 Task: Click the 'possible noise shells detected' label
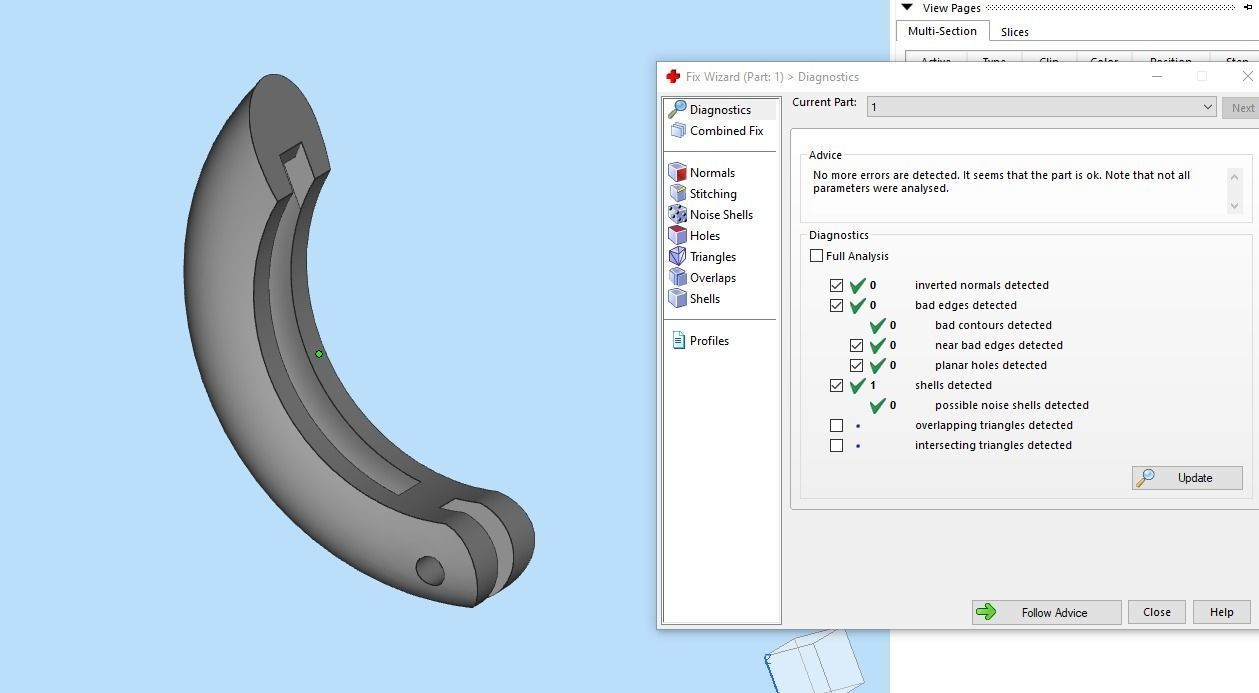click(x=1012, y=405)
